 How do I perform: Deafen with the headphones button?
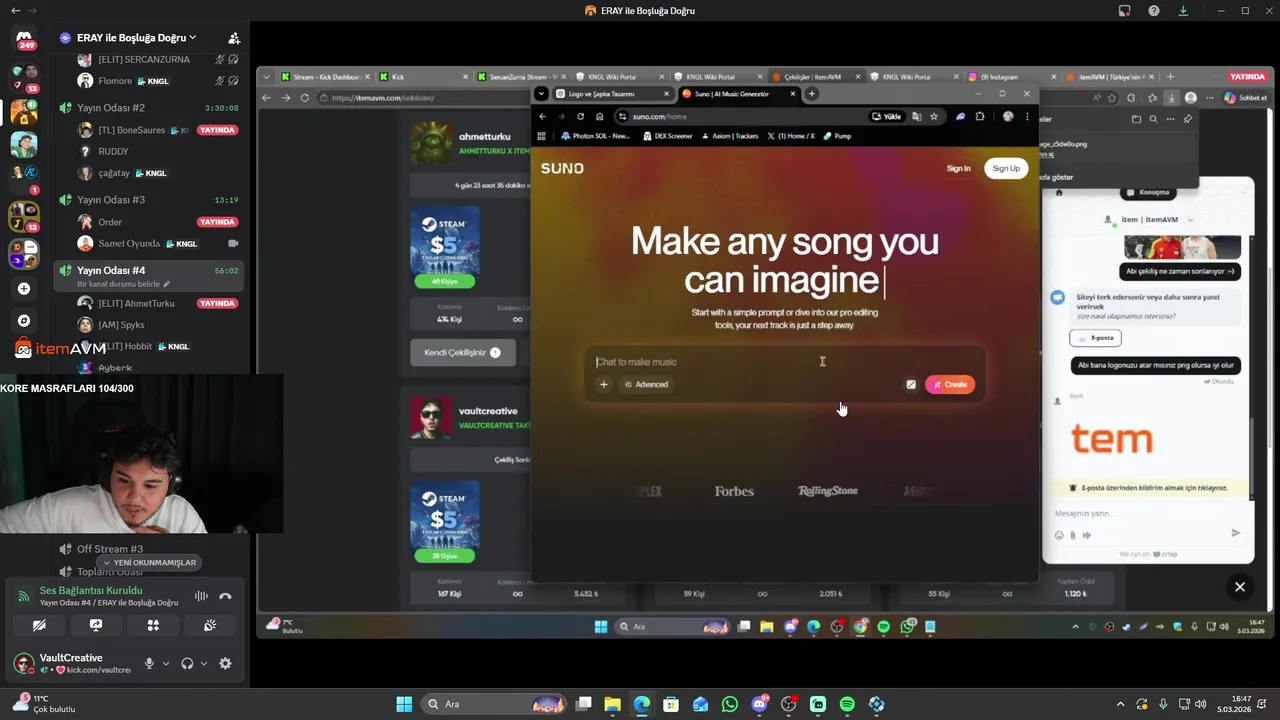tap(187, 663)
